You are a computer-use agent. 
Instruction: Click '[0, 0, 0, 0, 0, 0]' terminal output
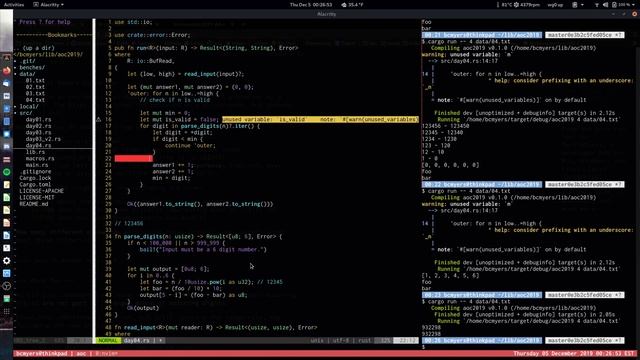pos(450,165)
